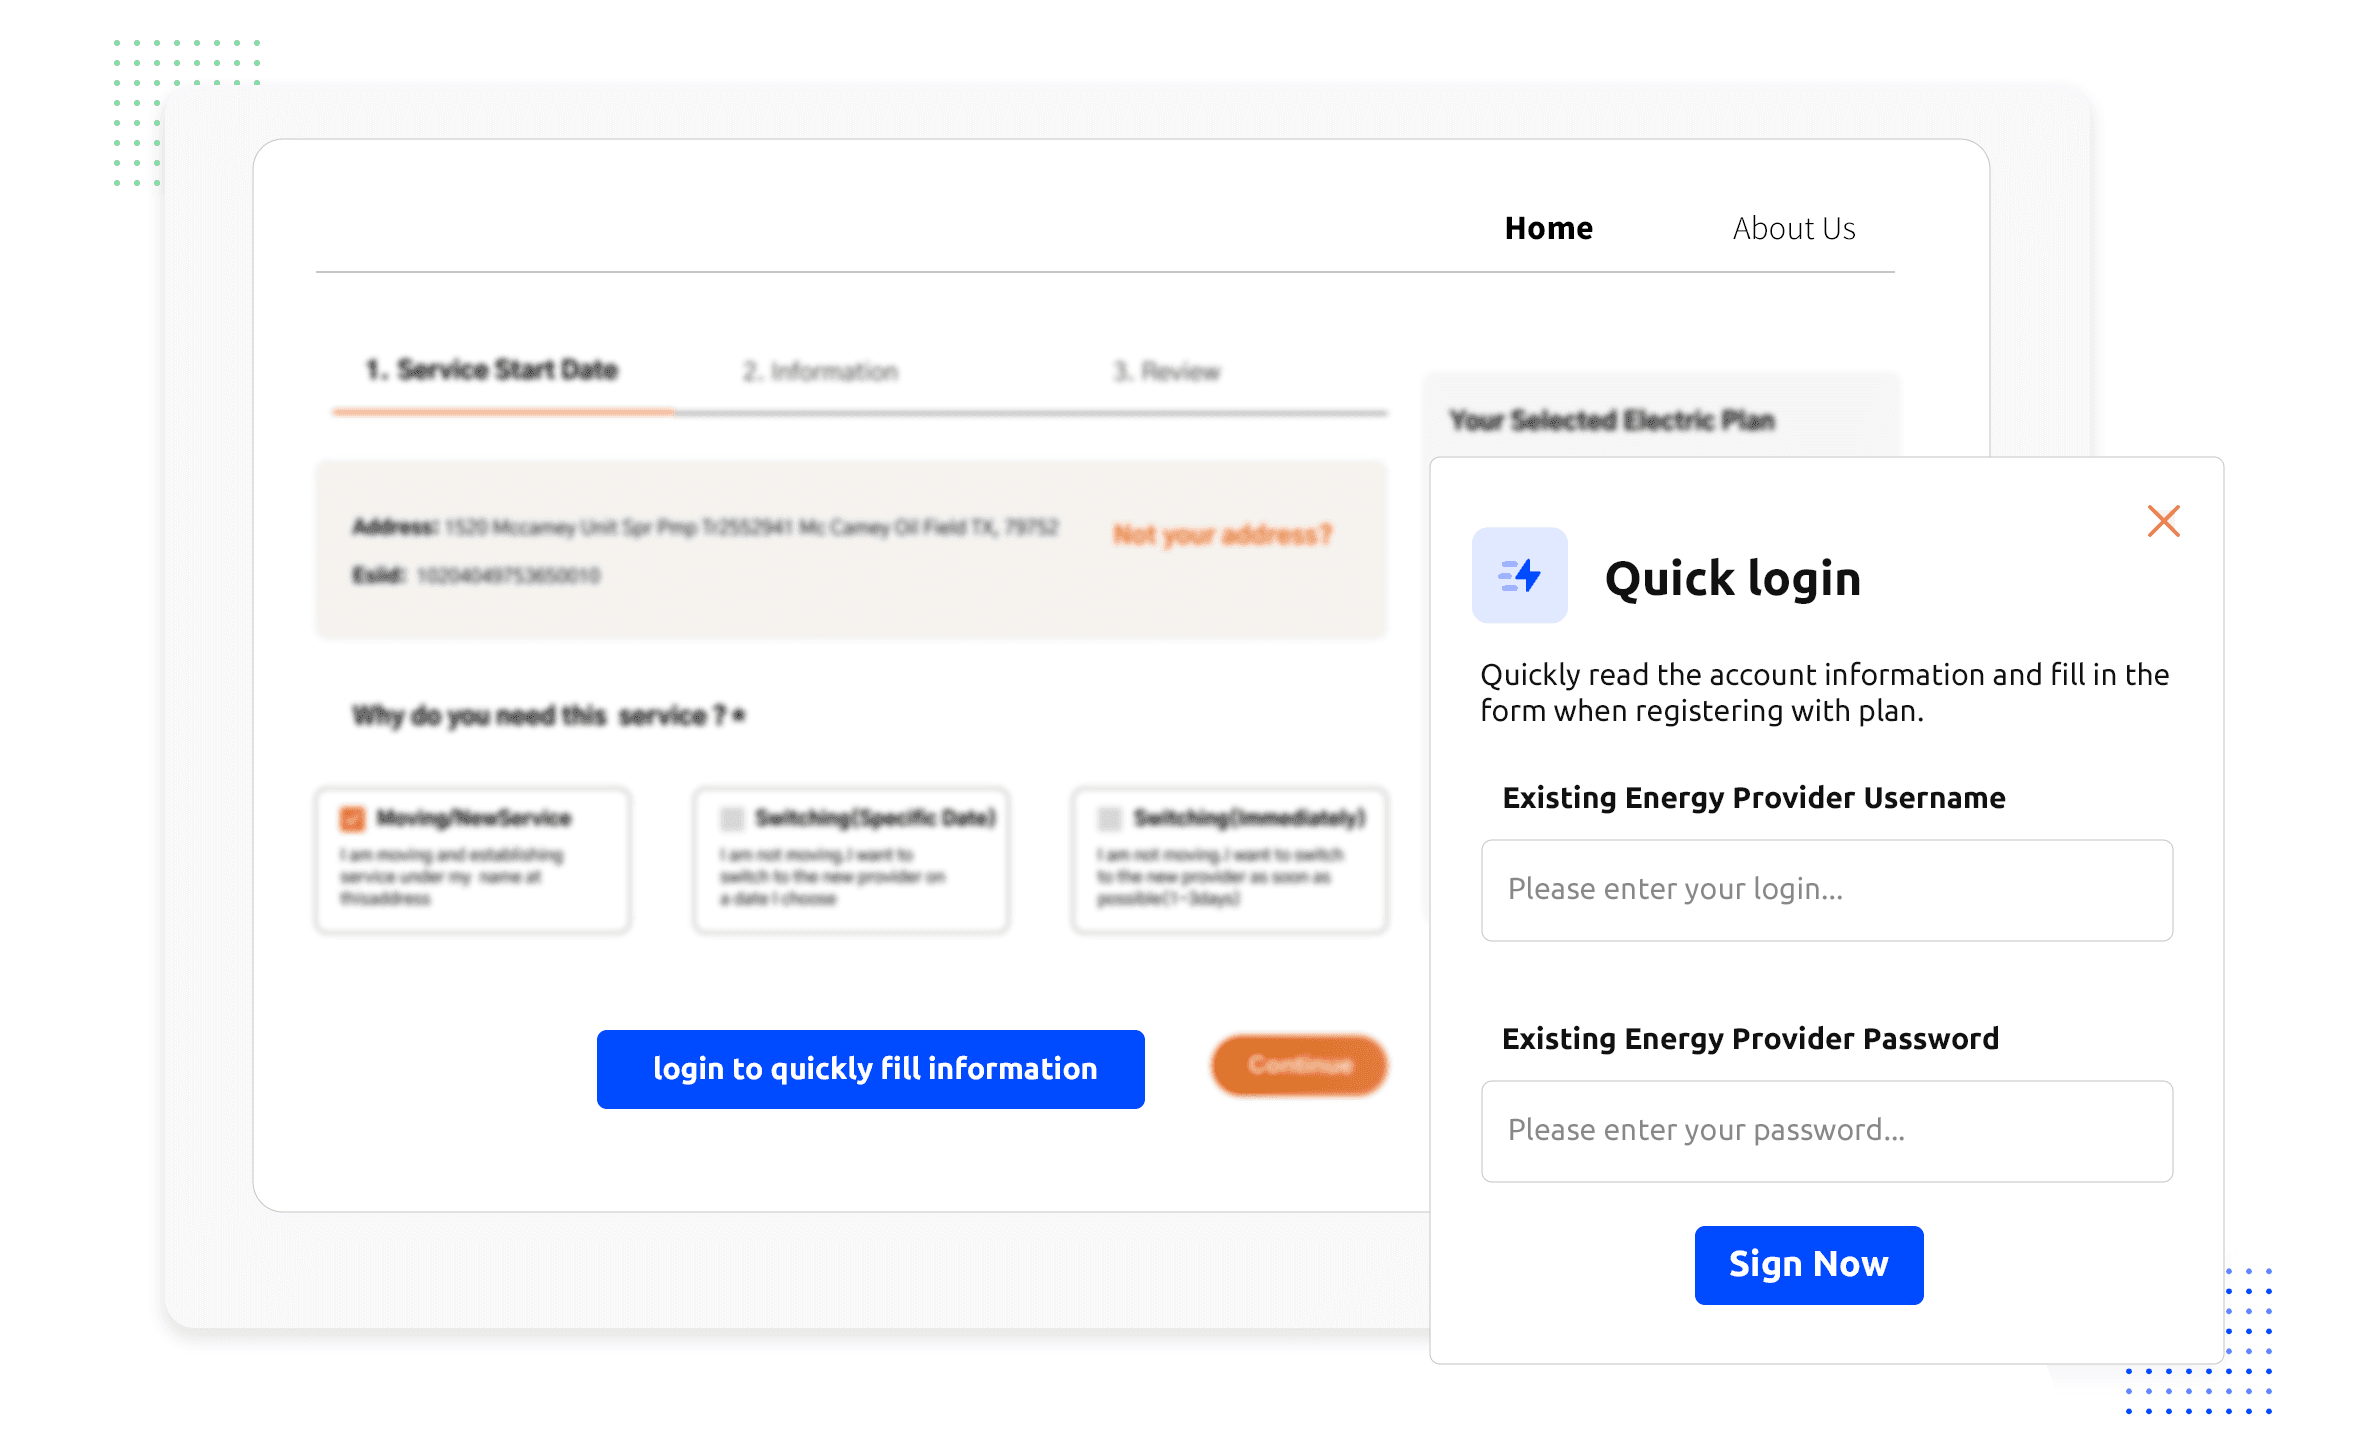Check the Switching (Specific Date) checkbox

click(732, 819)
